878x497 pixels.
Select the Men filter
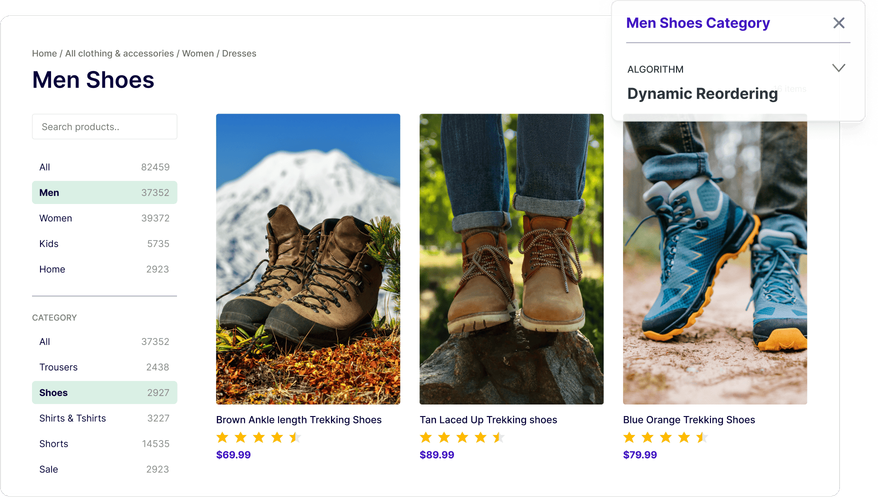(105, 193)
